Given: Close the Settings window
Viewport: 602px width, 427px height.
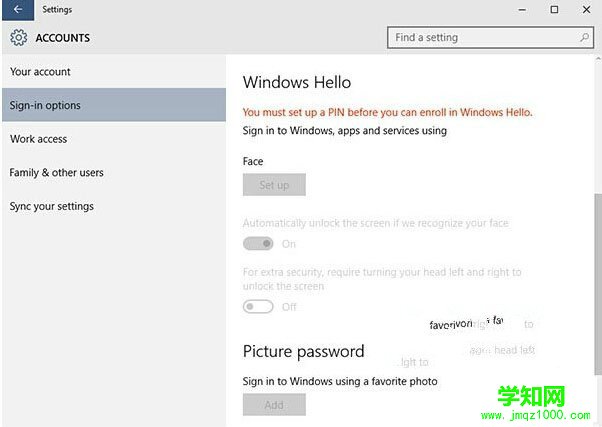Looking at the screenshot, I should pos(586,10).
